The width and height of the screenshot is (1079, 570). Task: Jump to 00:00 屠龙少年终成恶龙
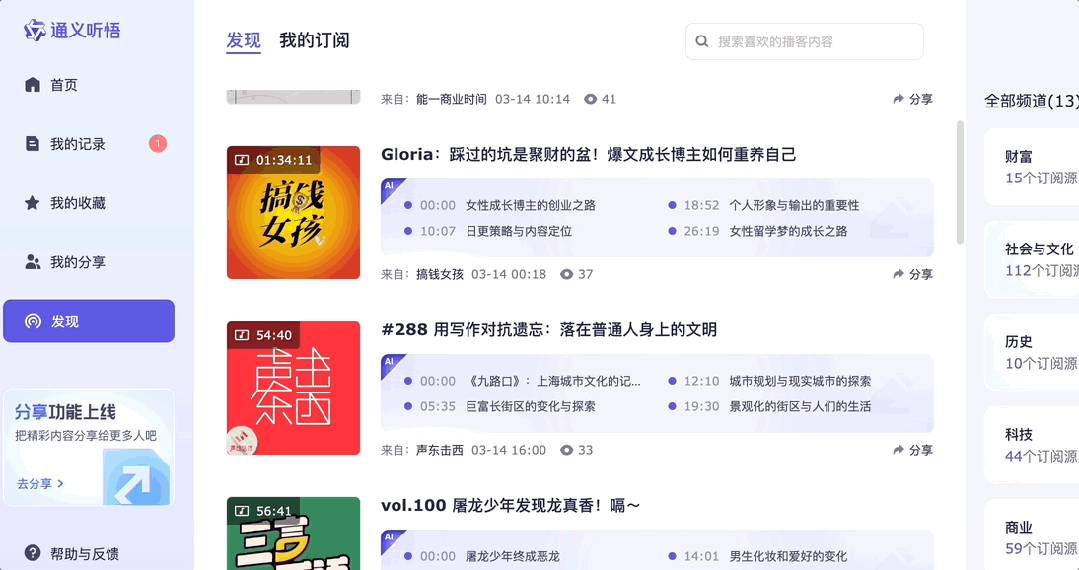pos(482,556)
